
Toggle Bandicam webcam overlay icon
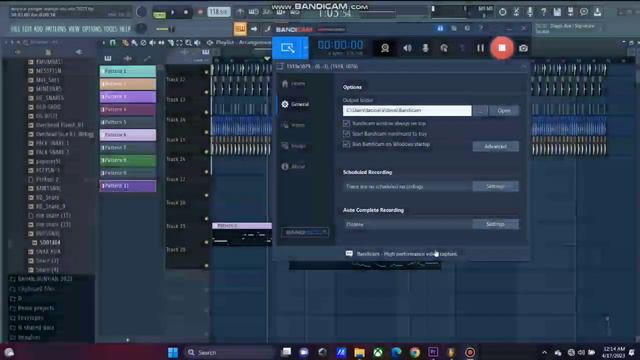coord(384,48)
